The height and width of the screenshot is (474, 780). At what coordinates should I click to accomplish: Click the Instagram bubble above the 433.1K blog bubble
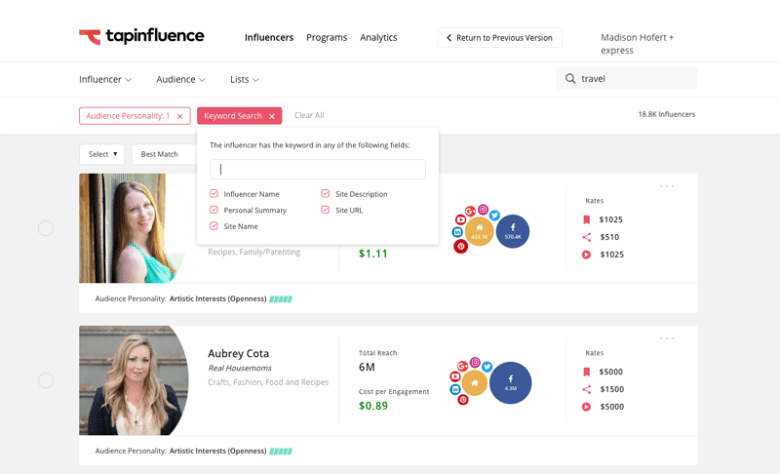(483, 209)
